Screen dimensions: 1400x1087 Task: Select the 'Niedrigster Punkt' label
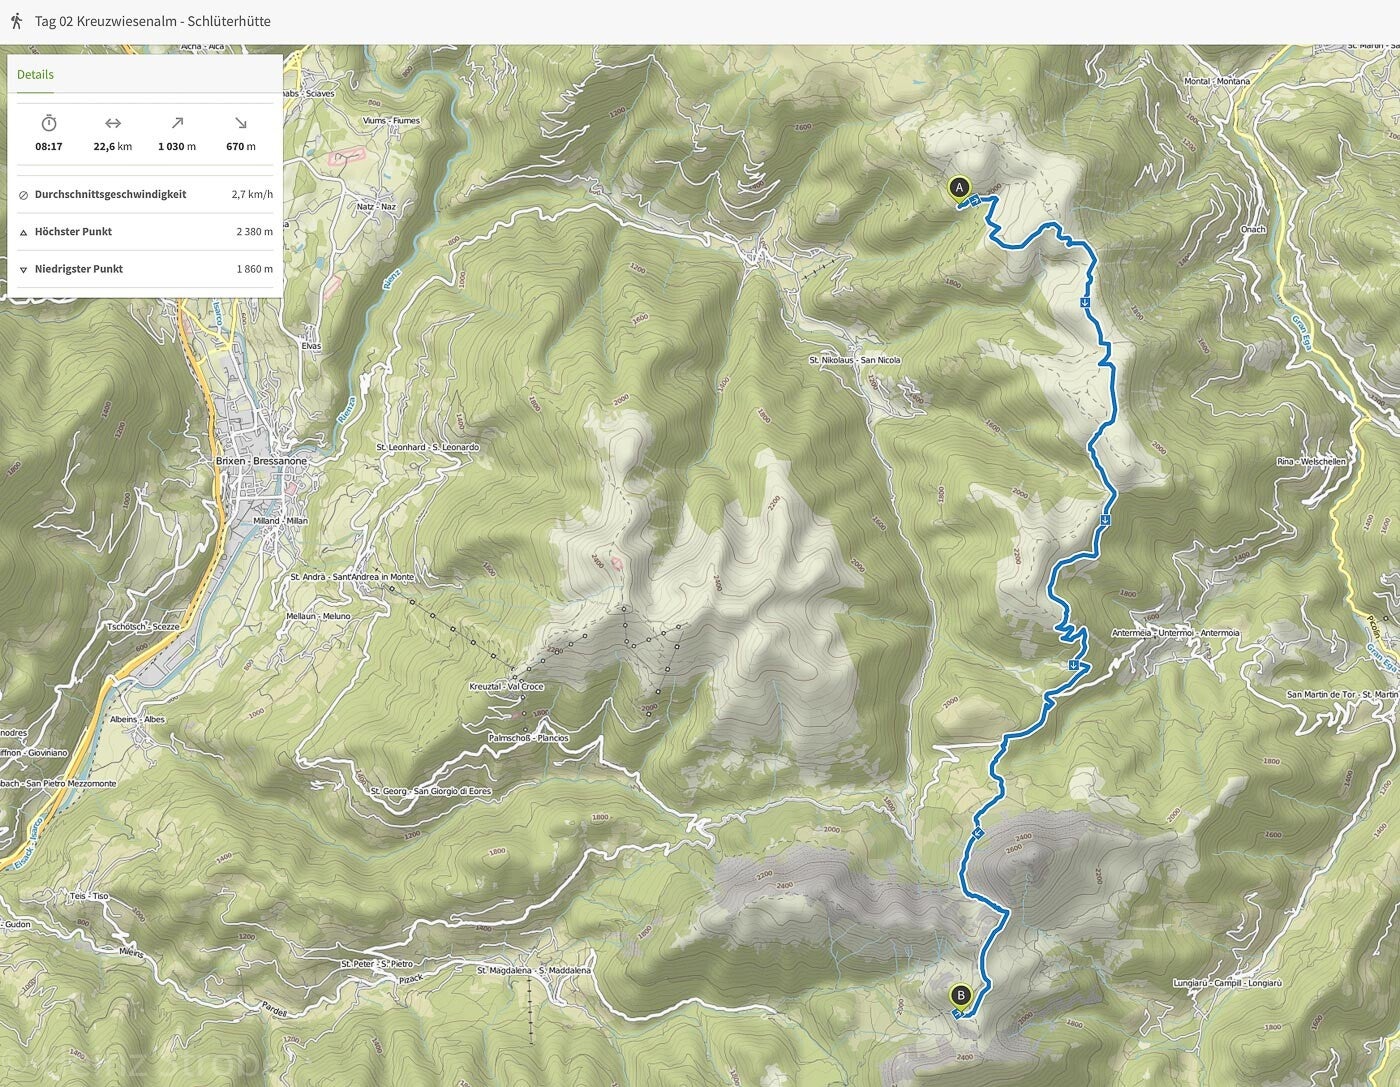click(x=79, y=268)
